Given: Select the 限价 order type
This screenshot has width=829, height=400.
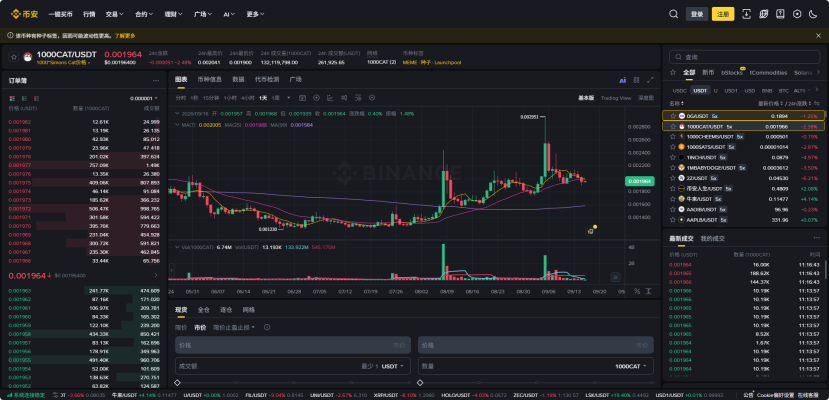Looking at the screenshot, I should pos(181,328).
